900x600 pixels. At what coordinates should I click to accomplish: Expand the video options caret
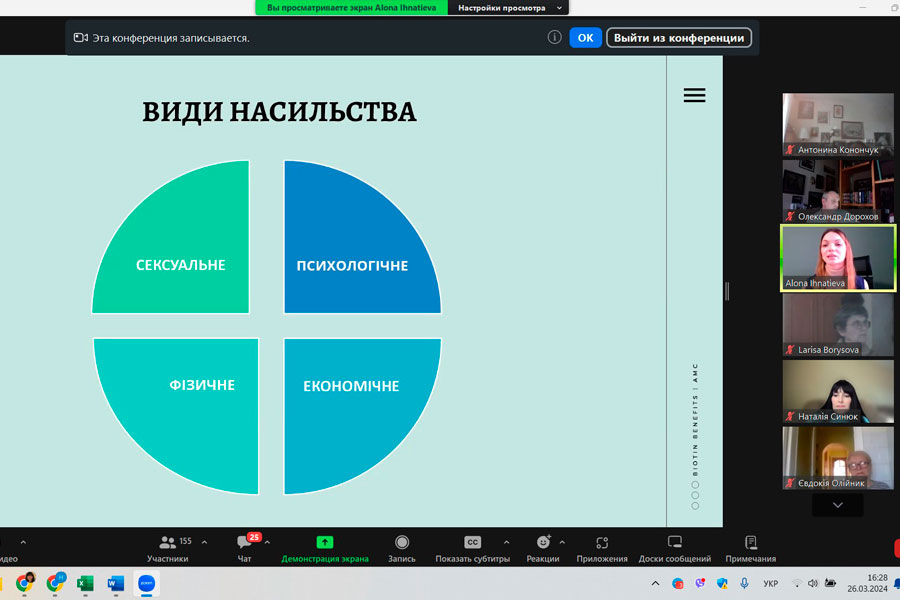click(x=23, y=542)
